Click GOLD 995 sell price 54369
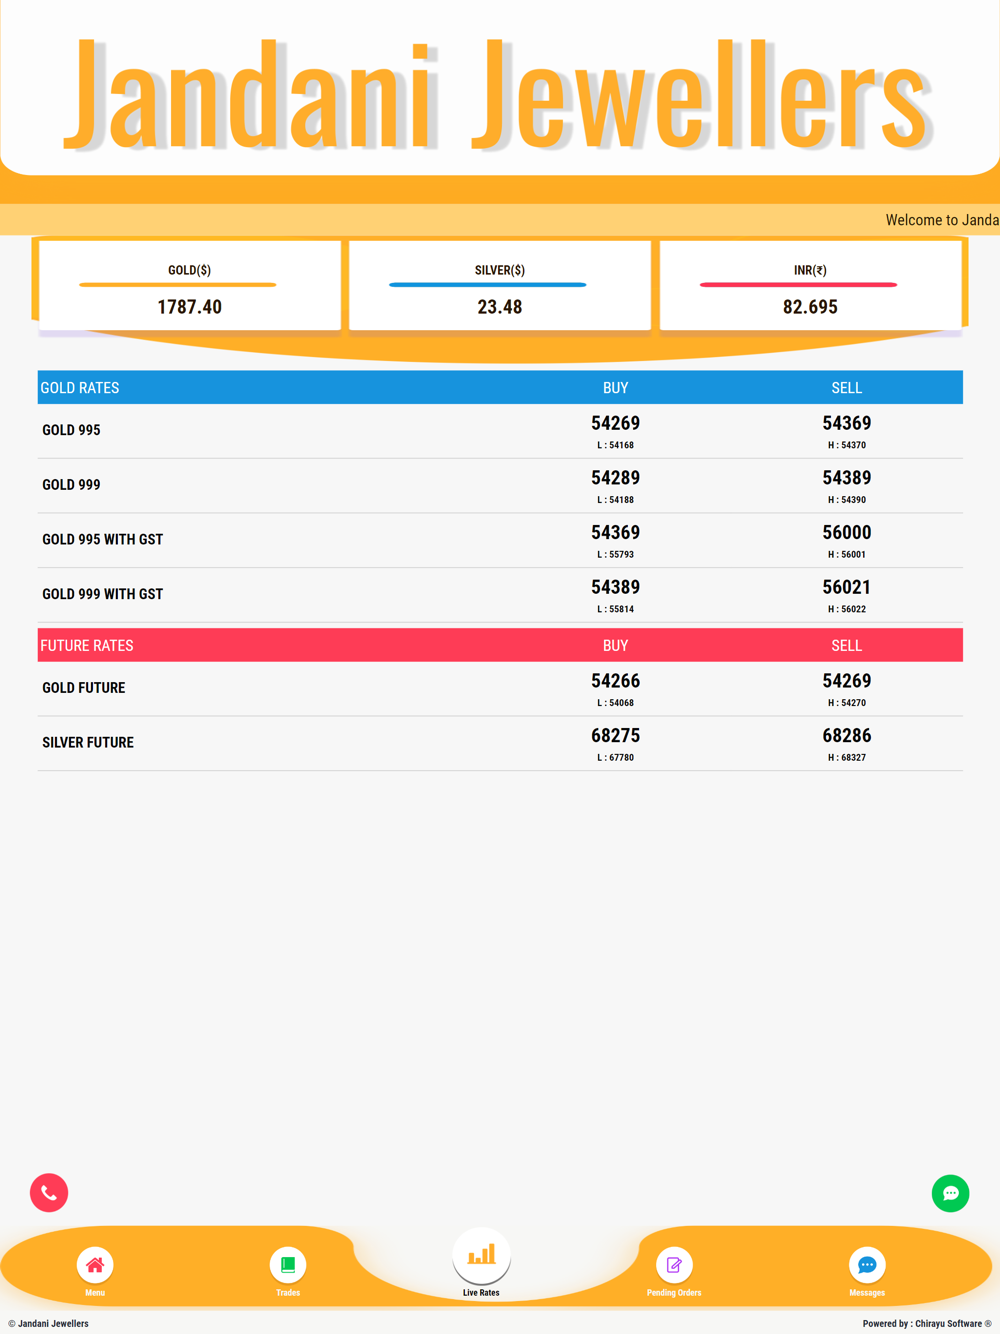The width and height of the screenshot is (1000, 1334). click(847, 424)
